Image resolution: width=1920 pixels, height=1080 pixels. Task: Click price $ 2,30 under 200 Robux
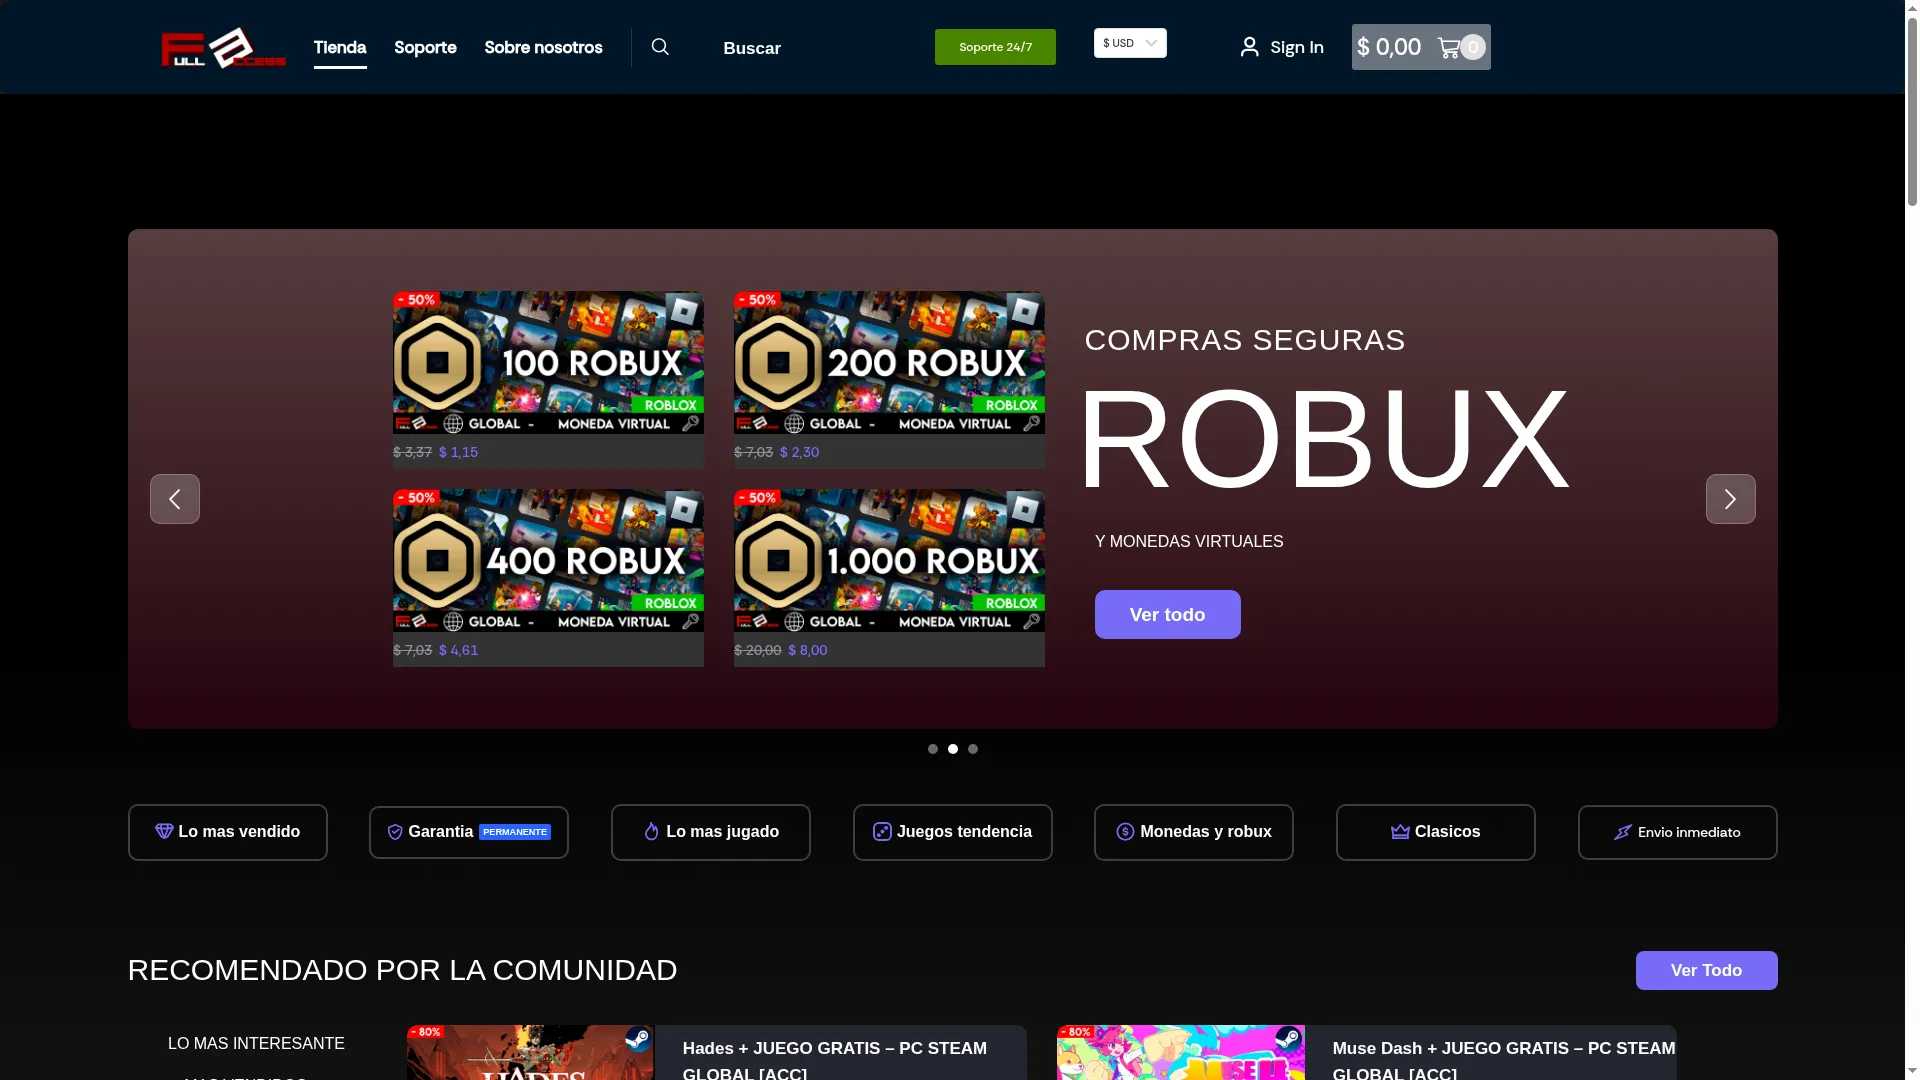pyautogui.click(x=799, y=452)
